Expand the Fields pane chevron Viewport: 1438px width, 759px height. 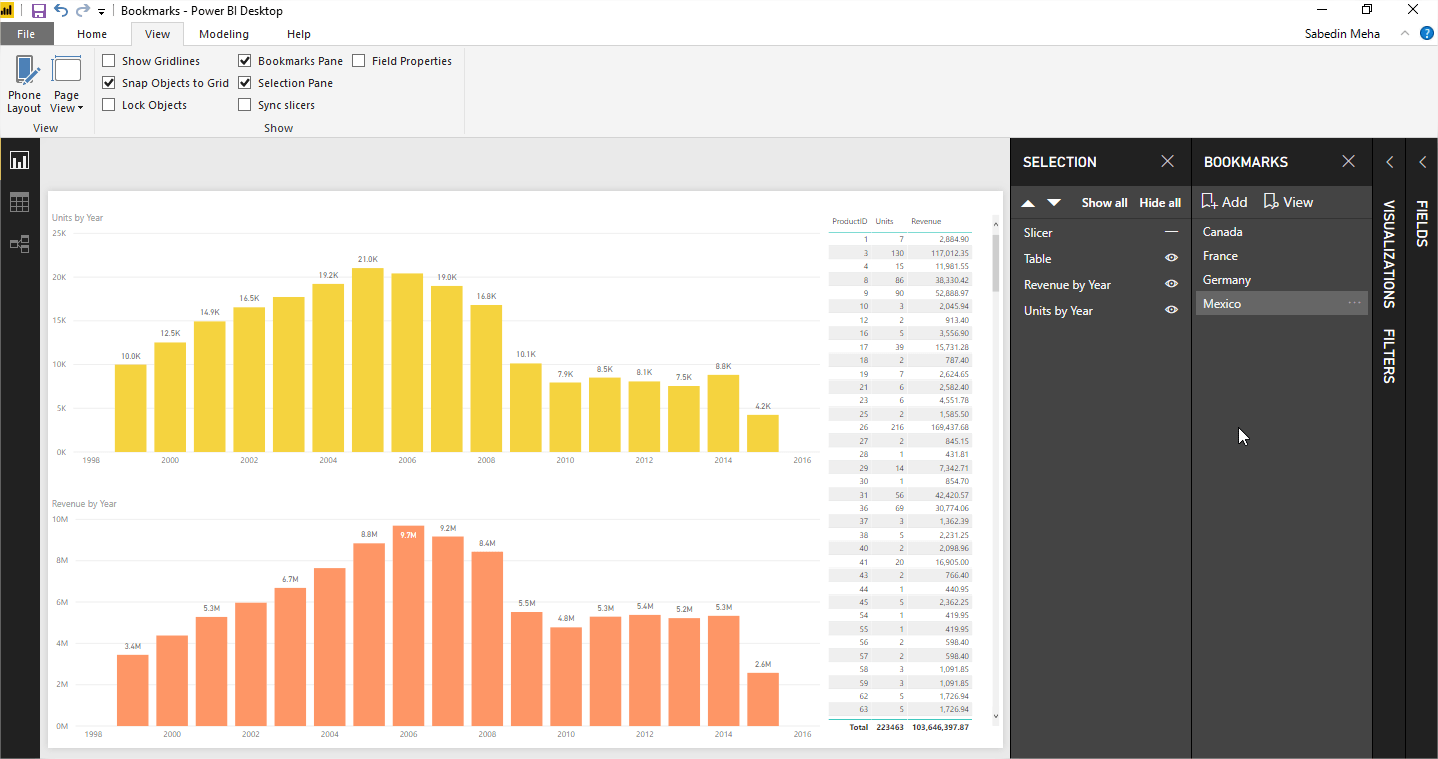[1422, 161]
